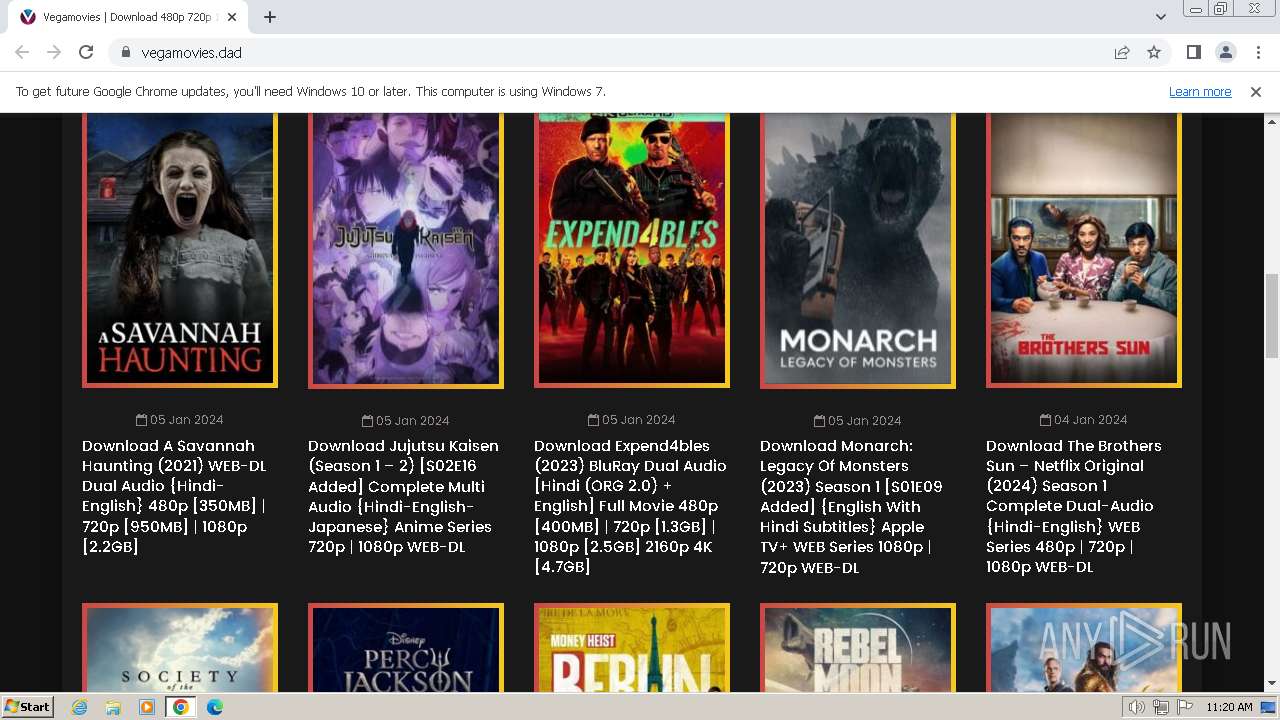Click the 05 Jan 2024 date under Jujutsu Kaisen
1280x720 pixels.
[406, 420]
